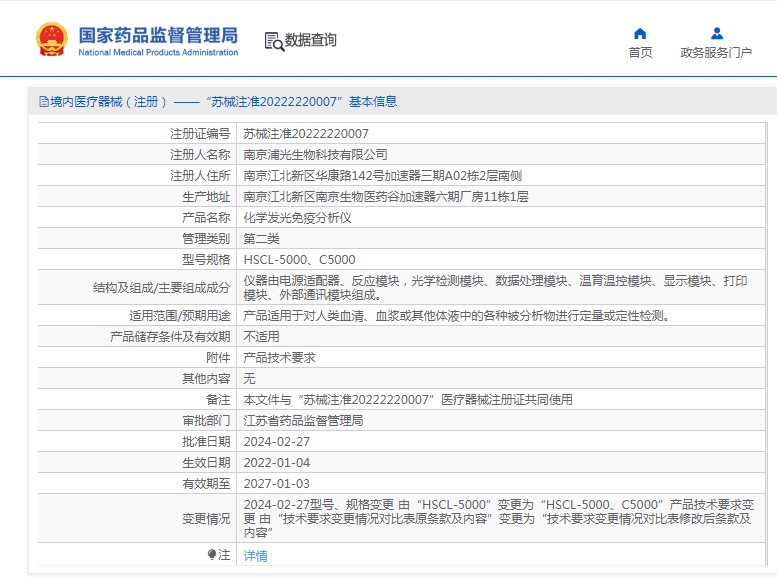Viewport: 777px width, 579px height.
Task: Click the national emblem logo
Action: [x=52, y=39]
